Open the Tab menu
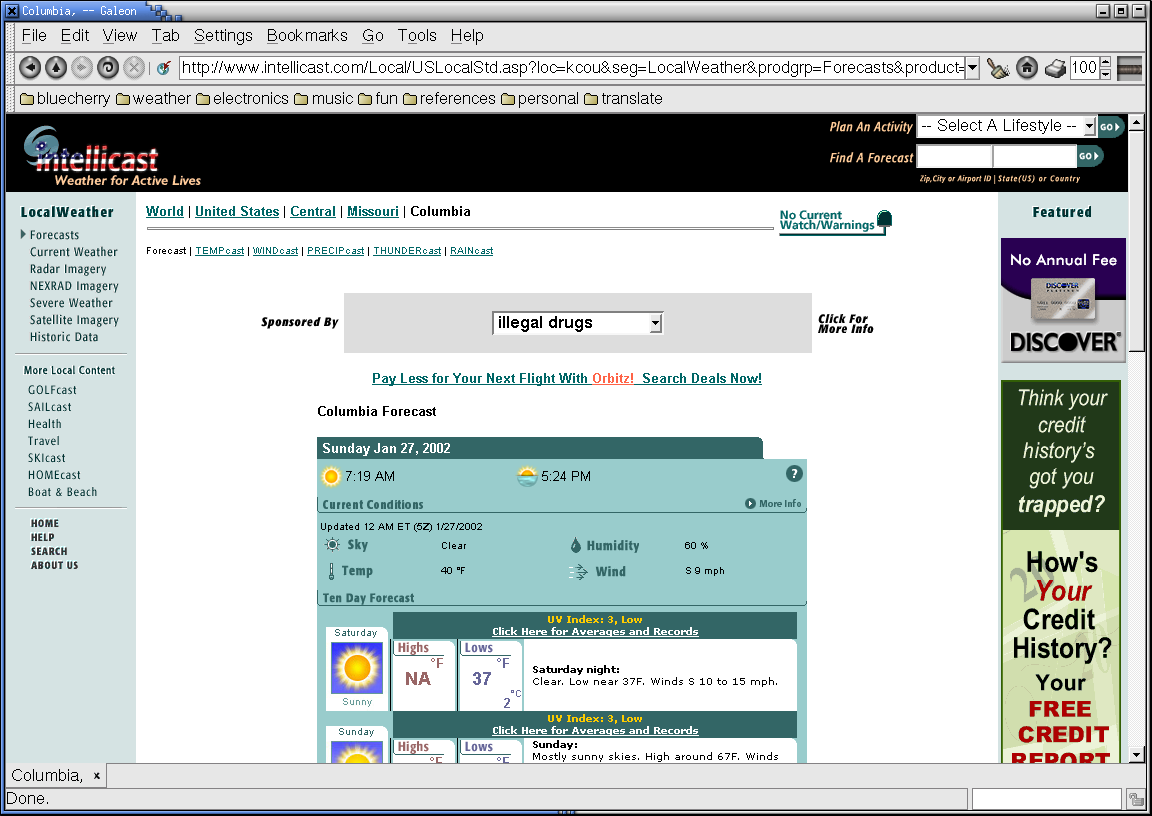The width and height of the screenshot is (1152, 816). tap(165, 36)
